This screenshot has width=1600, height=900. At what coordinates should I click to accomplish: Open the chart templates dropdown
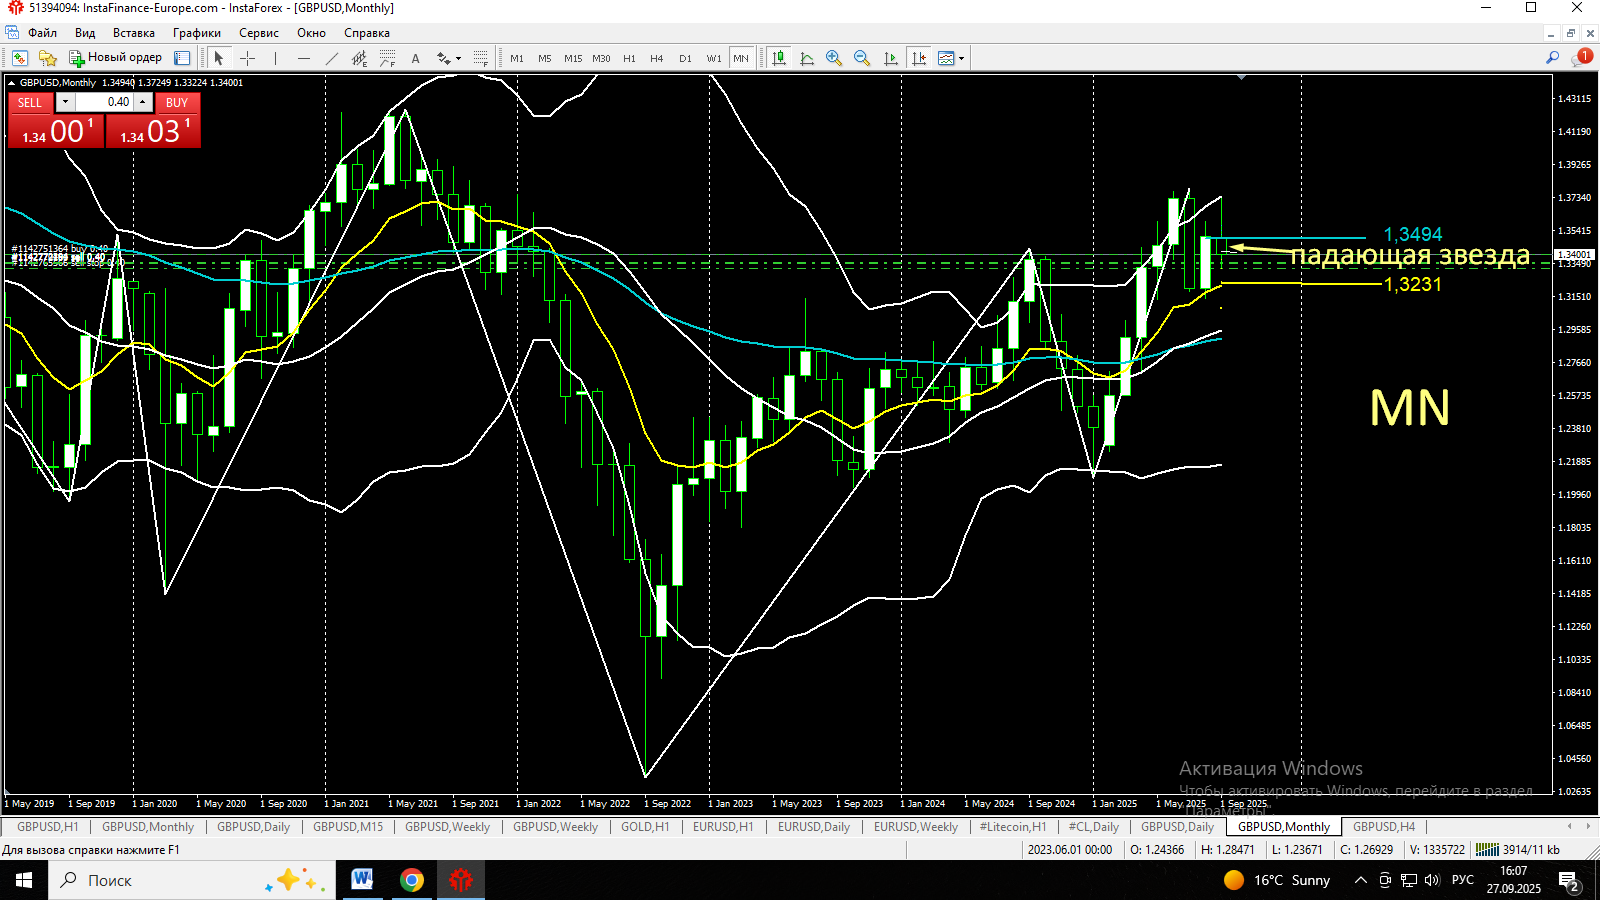click(x=961, y=58)
